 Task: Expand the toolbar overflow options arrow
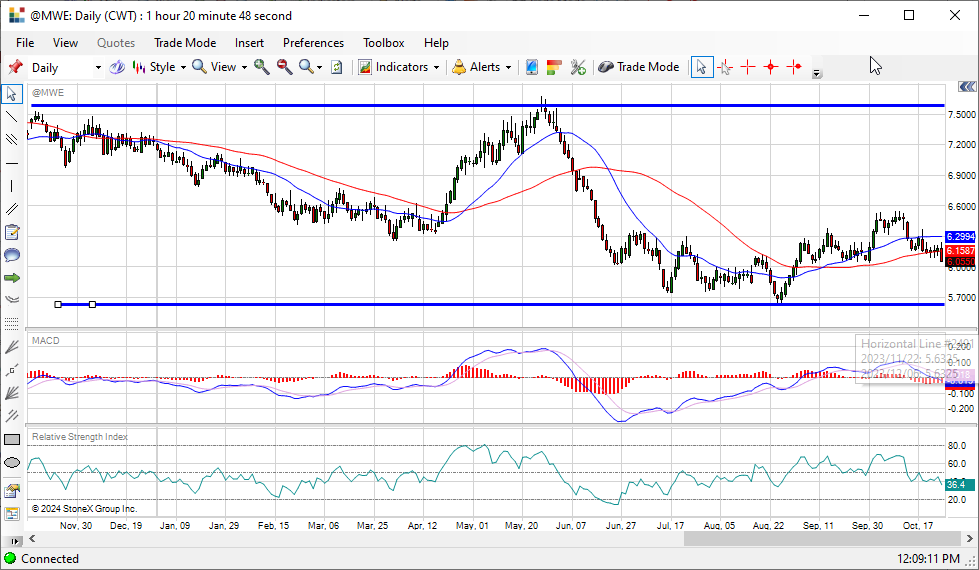click(x=816, y=74)
